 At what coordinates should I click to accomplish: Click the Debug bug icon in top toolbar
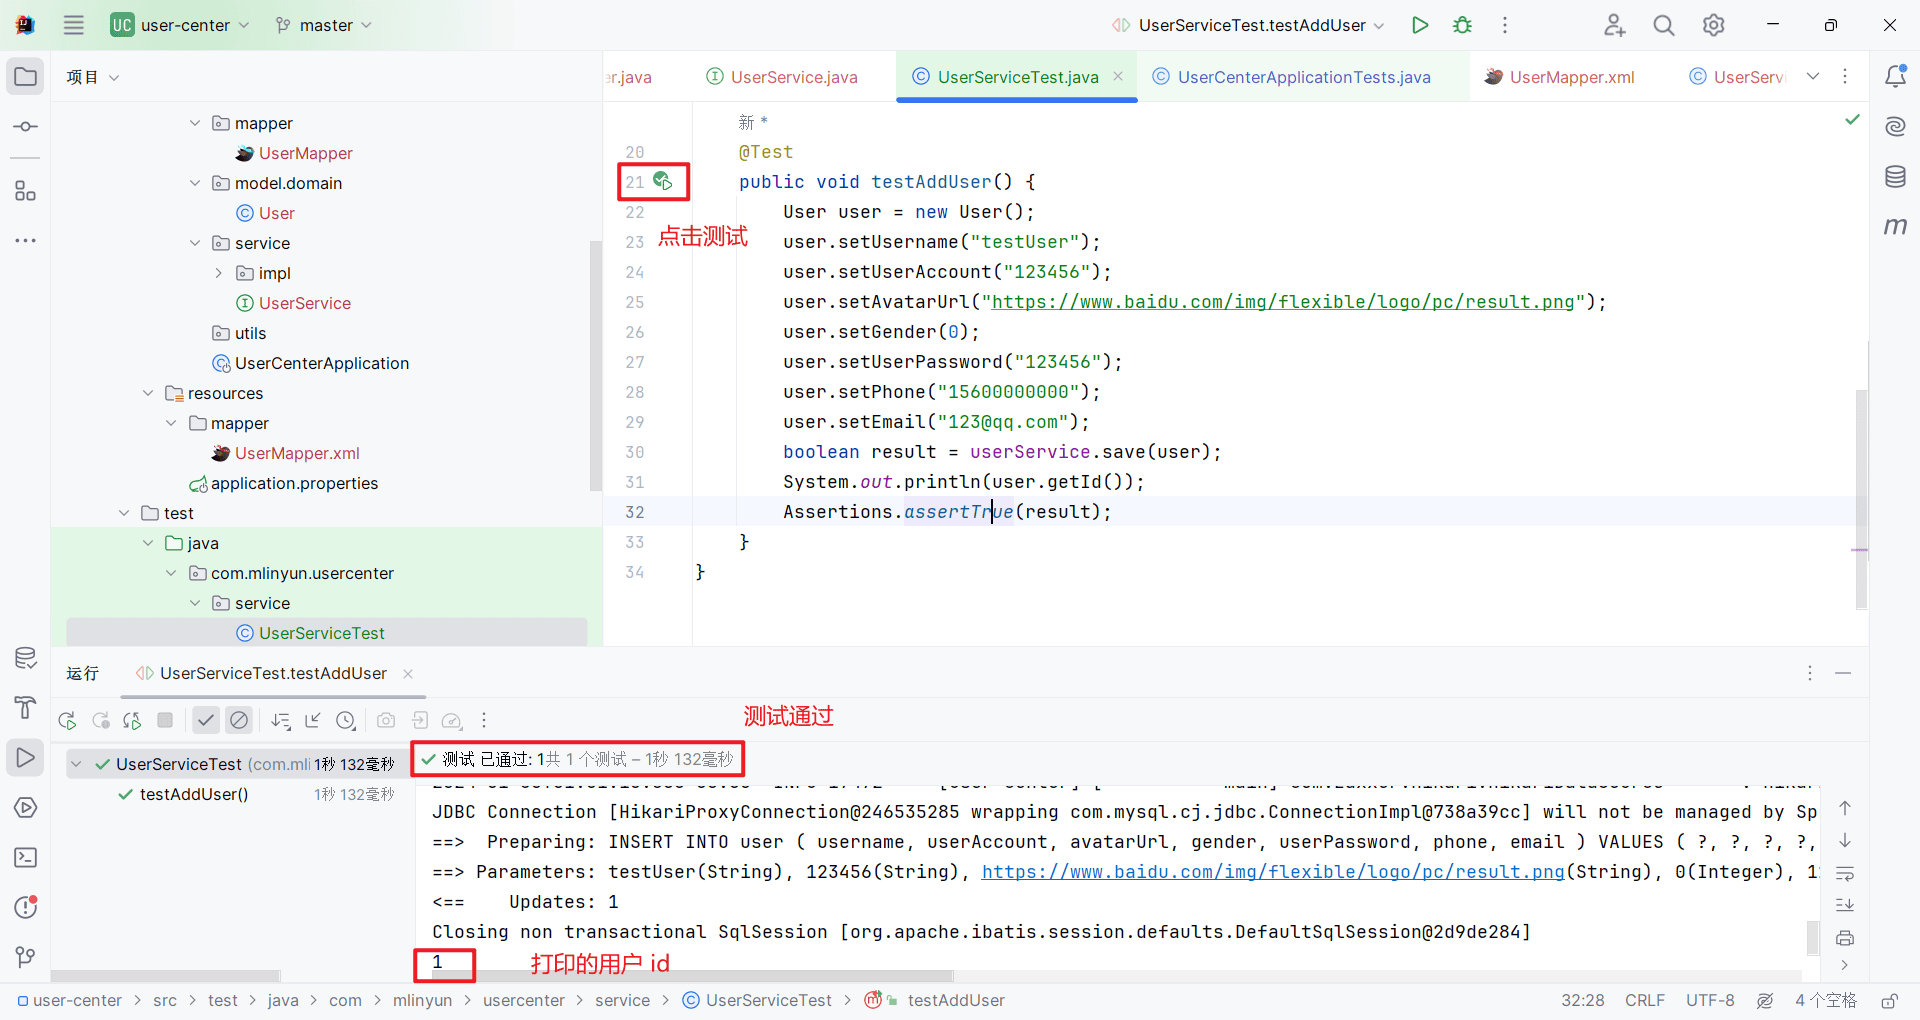click(x=1462, y=25)
